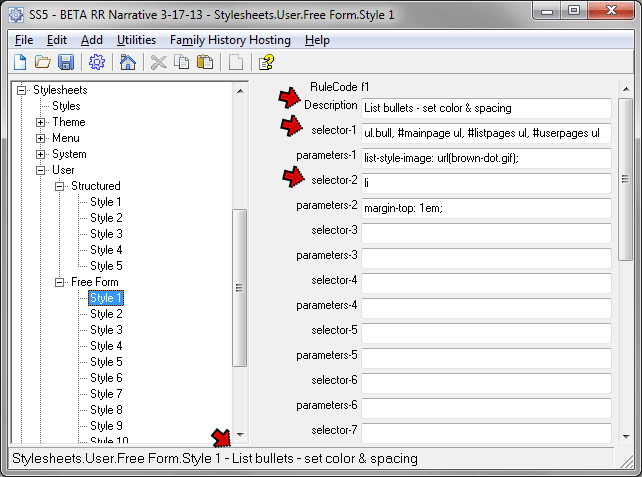642x477 pixels.
Task: Click the Copy toolbar icon
Action: [x=181, y=63]
